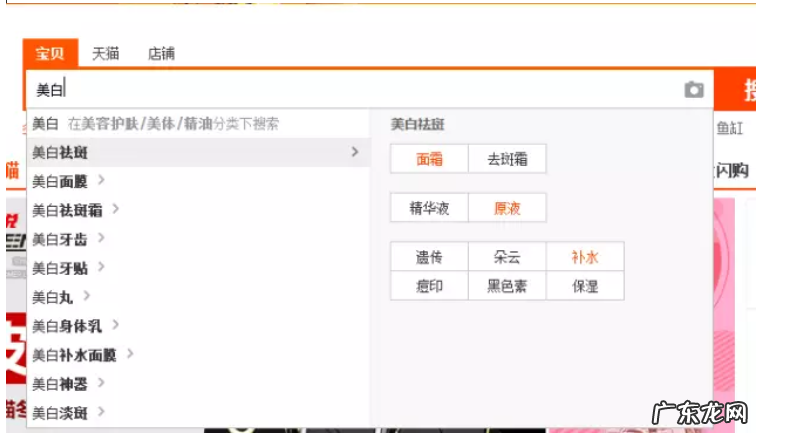Choose the 遗传 refinement tag
Image resolution: width=786 pixels, height=442 pixels.
pos(430,257)
